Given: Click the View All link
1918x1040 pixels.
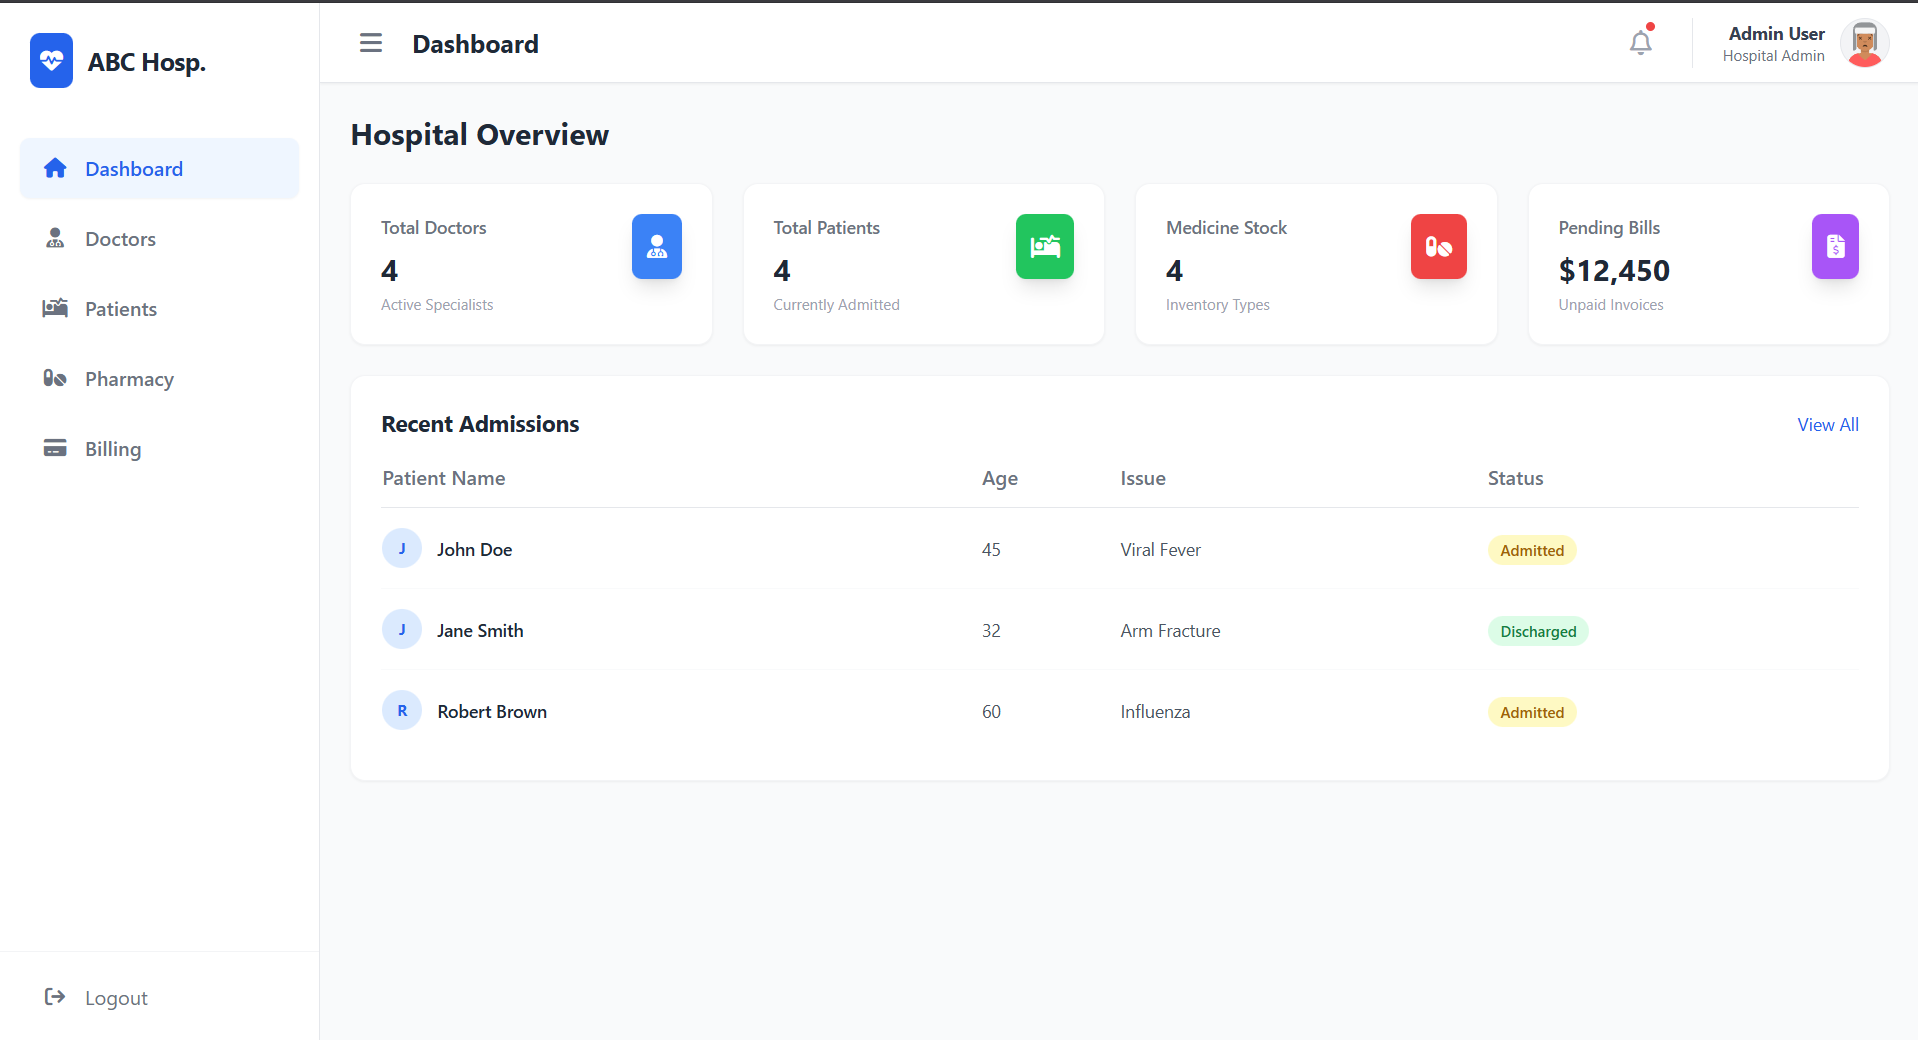Looking at the screenshot, I should point(1826,424).
